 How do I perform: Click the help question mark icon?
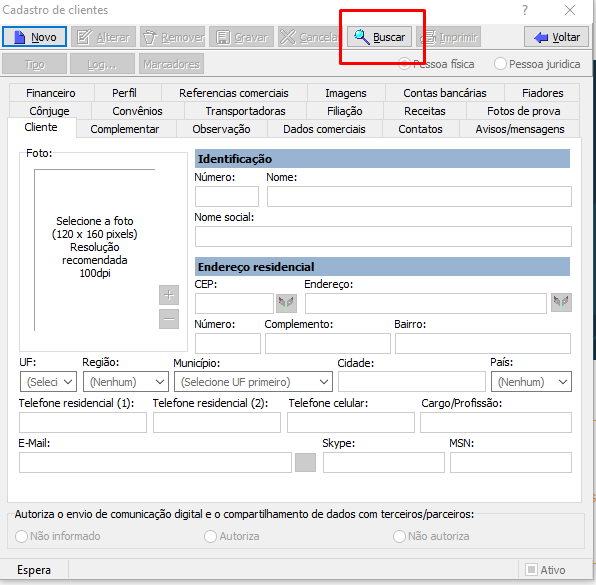tap(525, 10)
